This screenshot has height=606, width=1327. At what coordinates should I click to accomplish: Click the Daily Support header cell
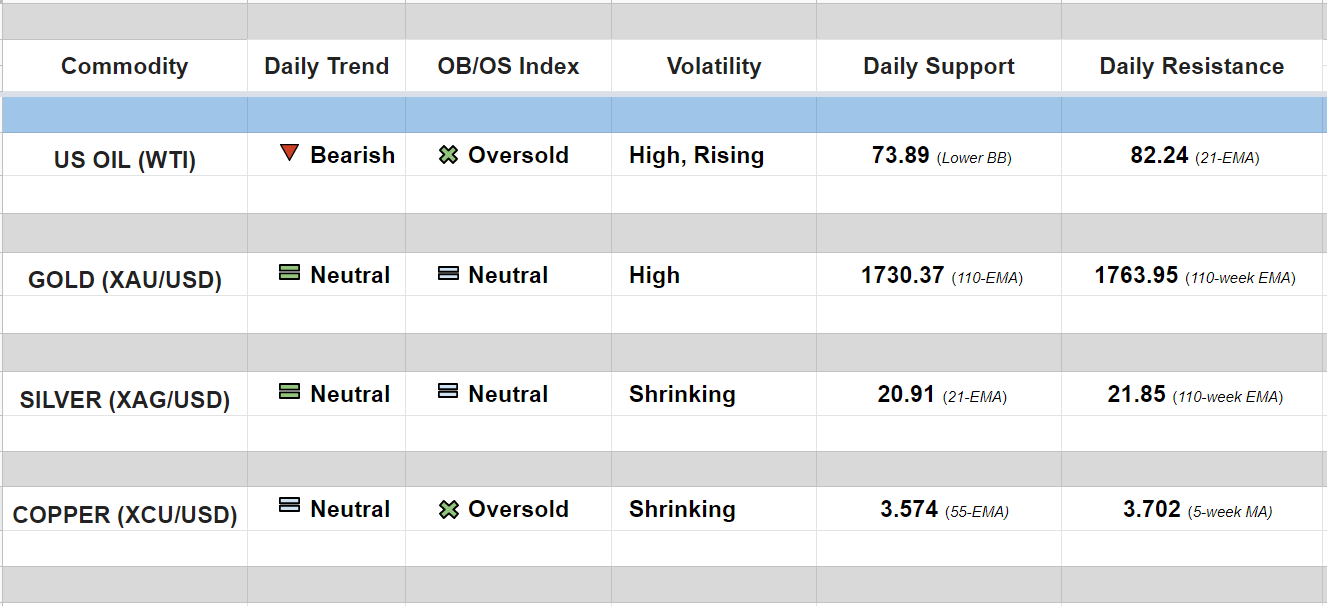(x=938, y=67)
